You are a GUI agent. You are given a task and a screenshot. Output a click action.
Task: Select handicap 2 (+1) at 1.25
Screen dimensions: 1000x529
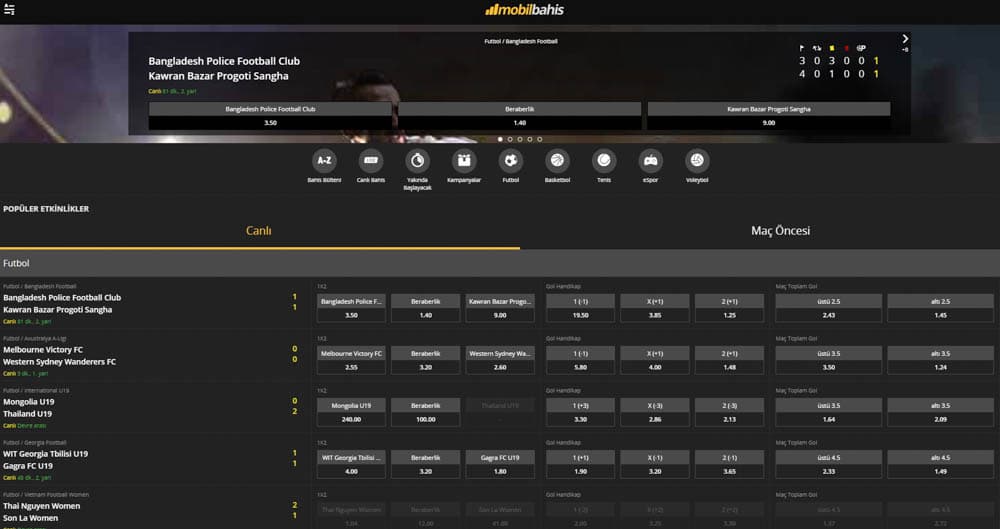tap(730, 308)
